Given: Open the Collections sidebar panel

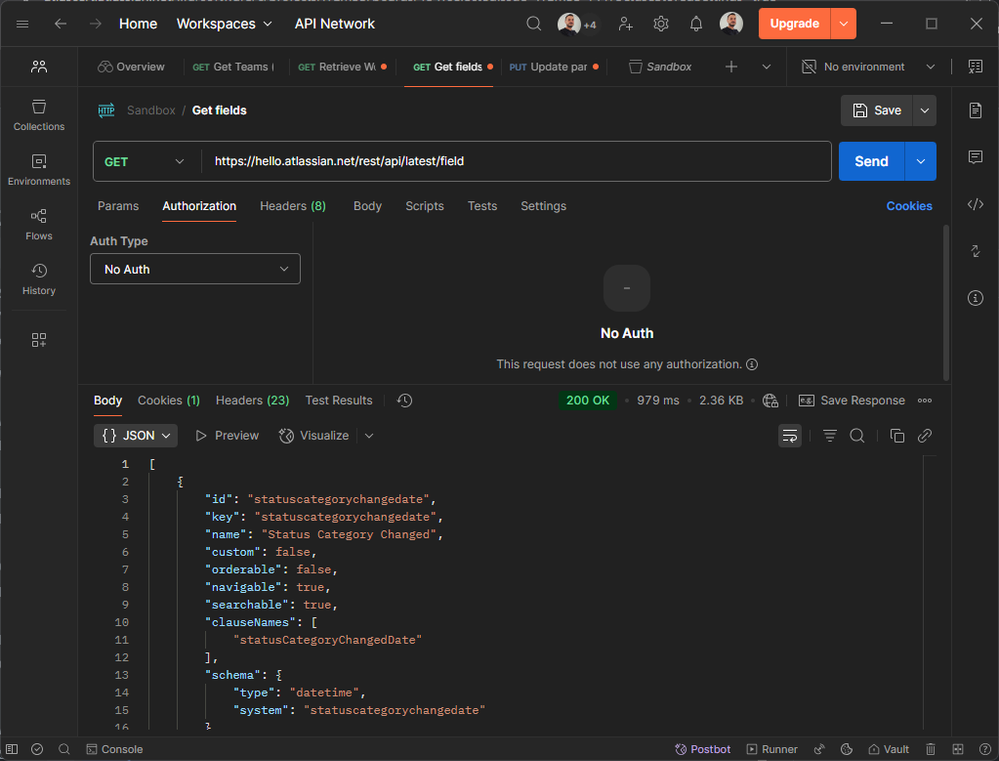Looking at the screenshot, I should click(x=39, y=115).
